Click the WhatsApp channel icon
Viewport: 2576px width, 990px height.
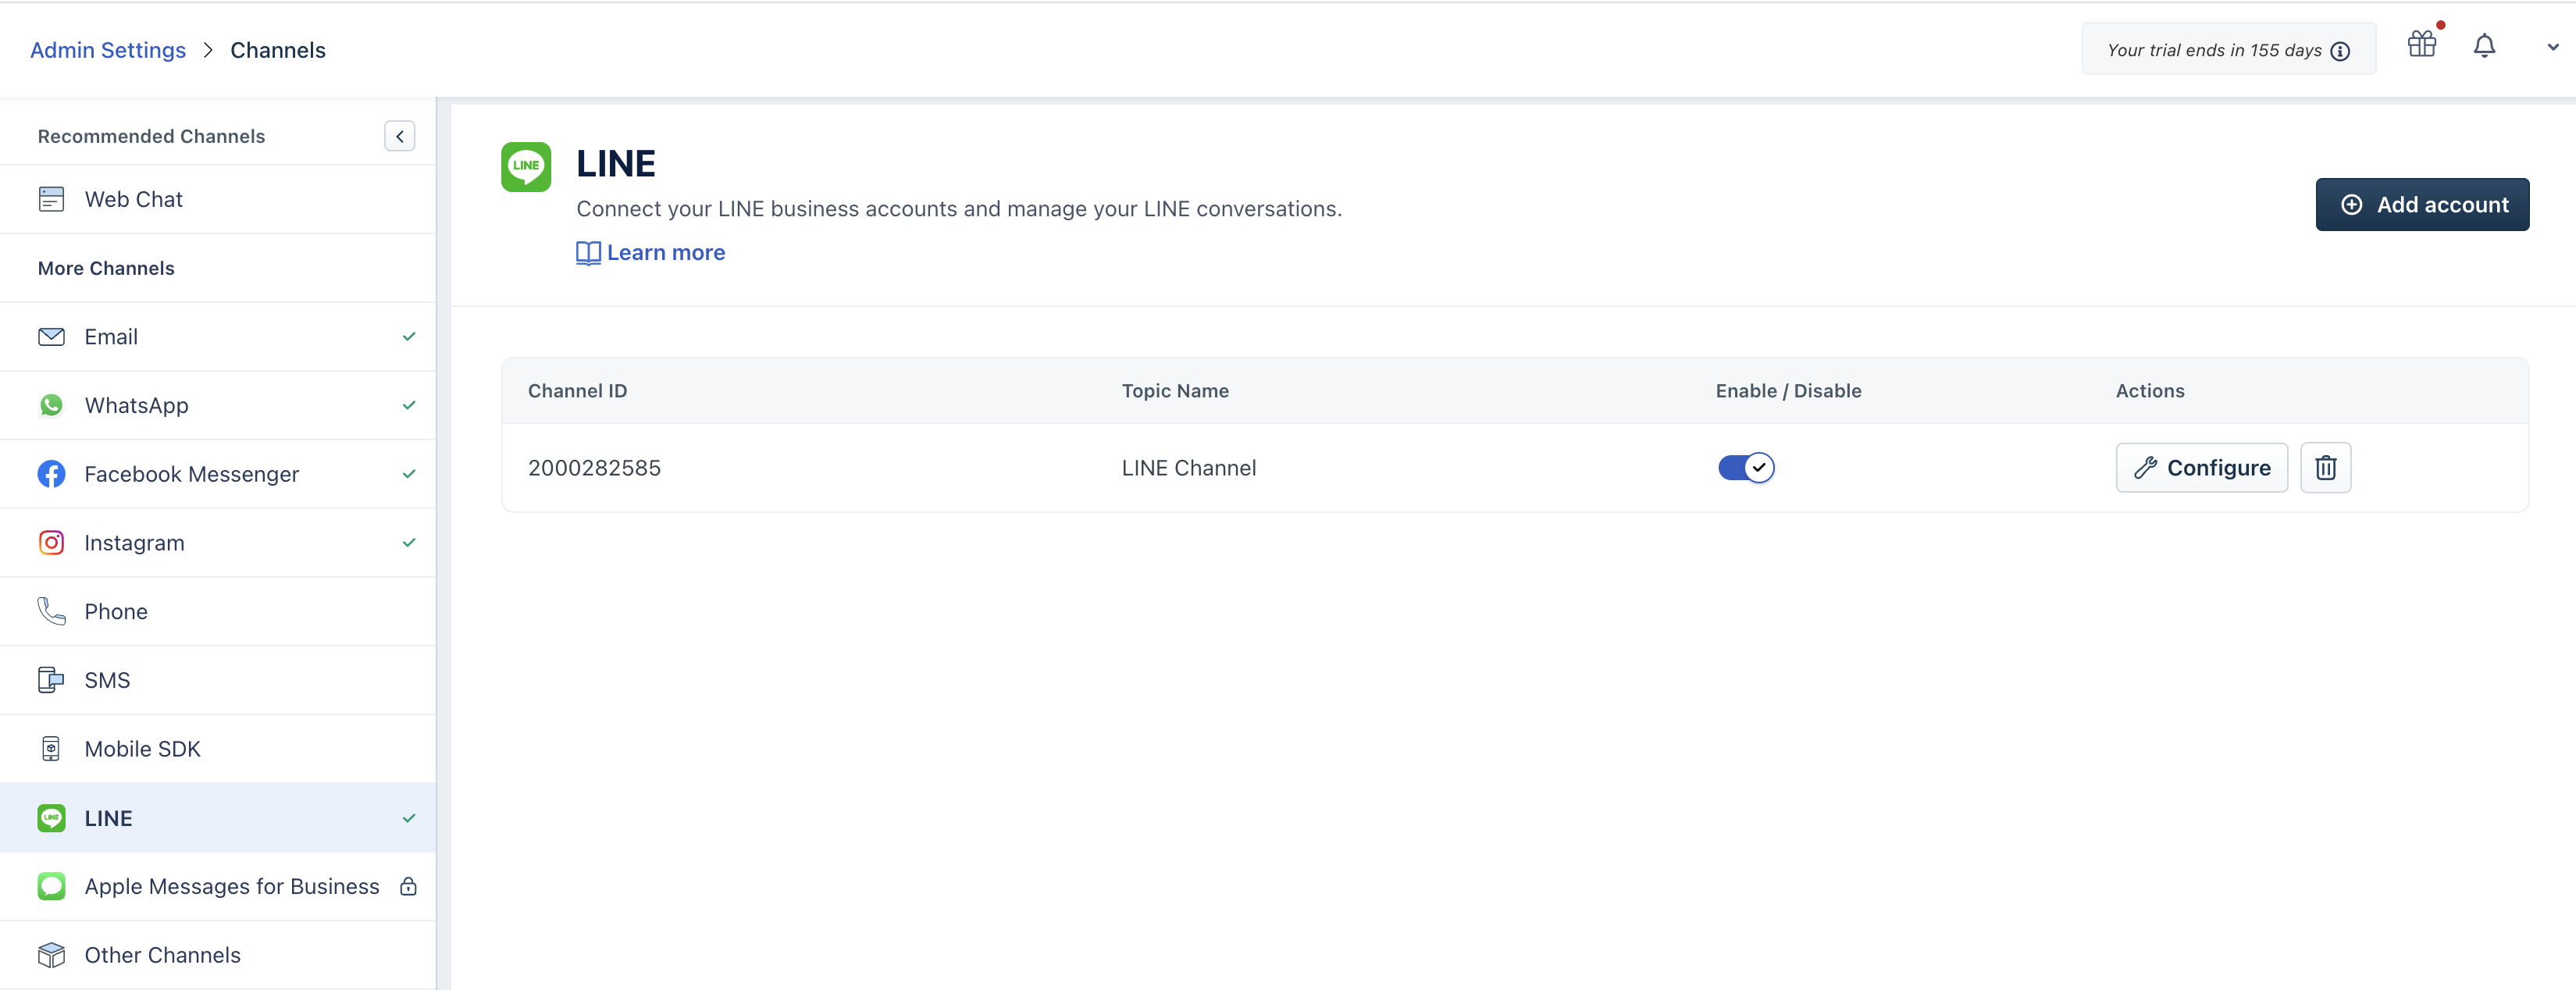(x=51, y=405)
